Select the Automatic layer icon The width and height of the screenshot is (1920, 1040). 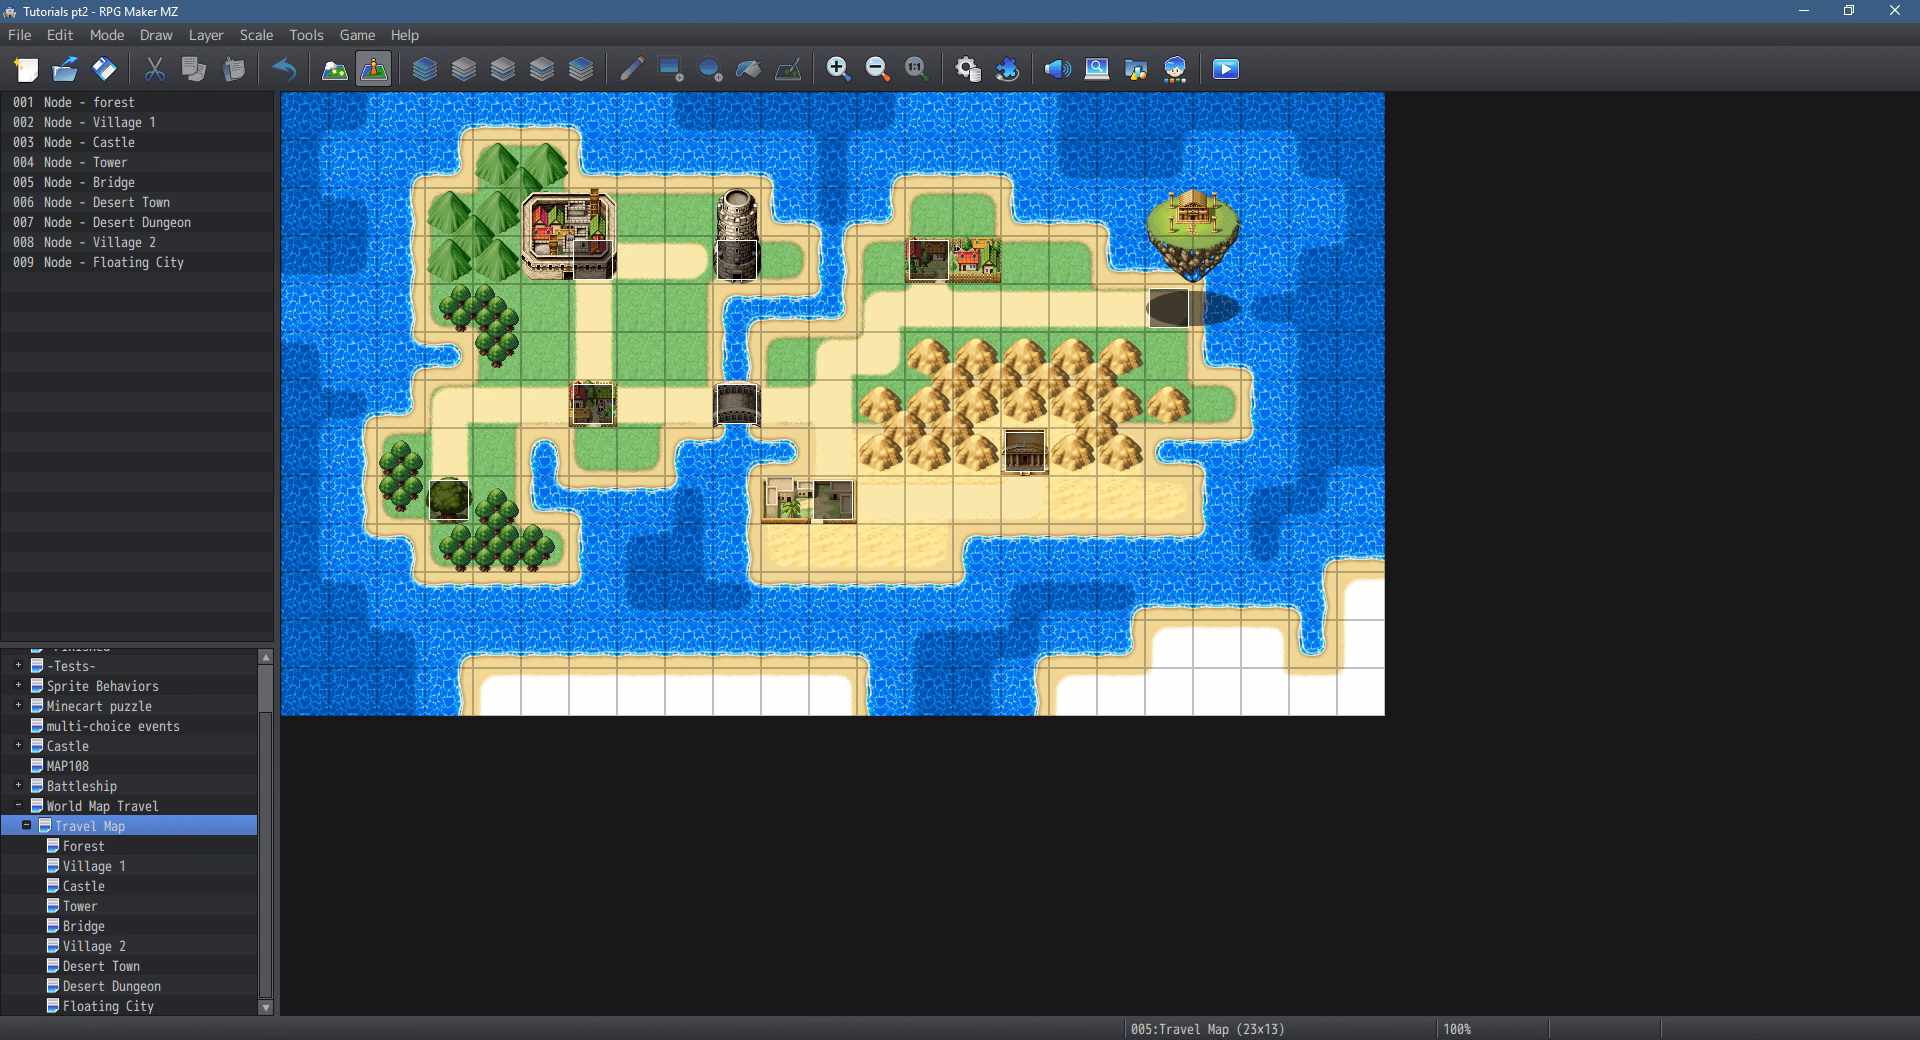pos(425,69)
